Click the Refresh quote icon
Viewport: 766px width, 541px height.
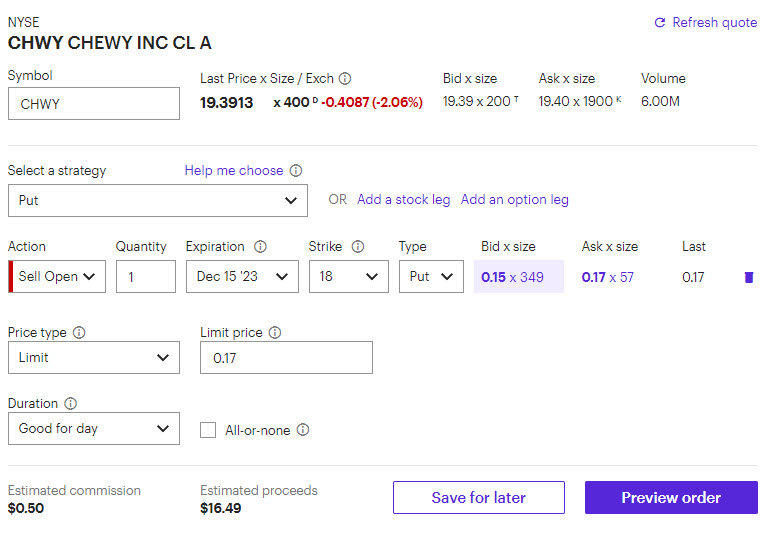click(x=660, y=23)
